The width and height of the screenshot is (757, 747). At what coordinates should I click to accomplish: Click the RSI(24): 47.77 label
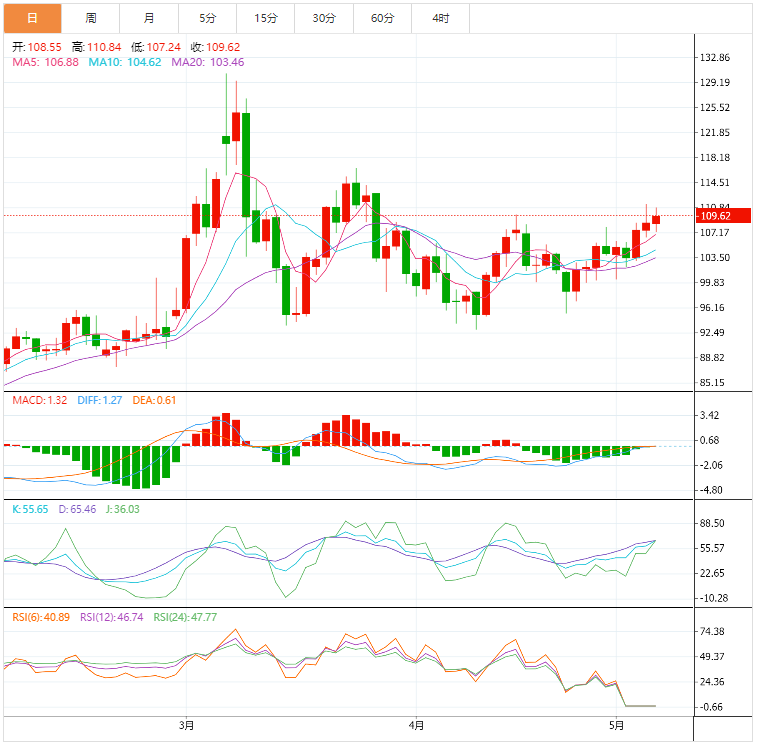pos(185,618)
